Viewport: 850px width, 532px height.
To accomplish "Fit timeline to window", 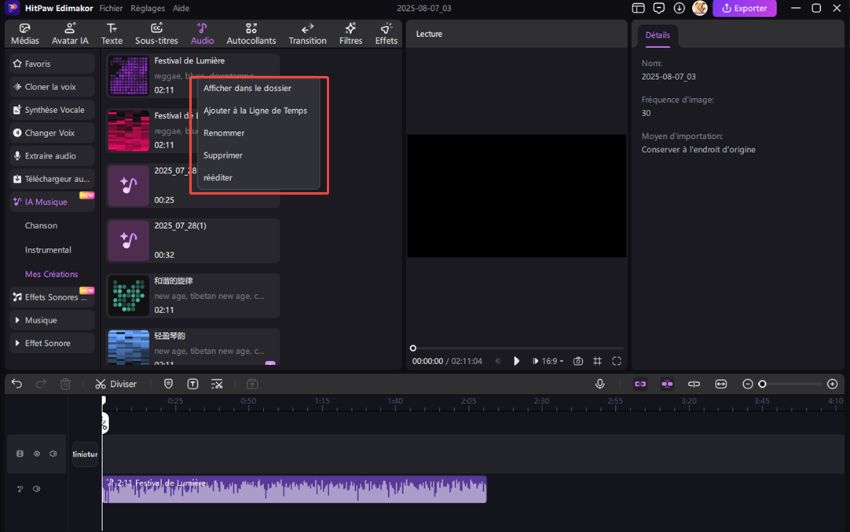I will click(x=721, y=384).
